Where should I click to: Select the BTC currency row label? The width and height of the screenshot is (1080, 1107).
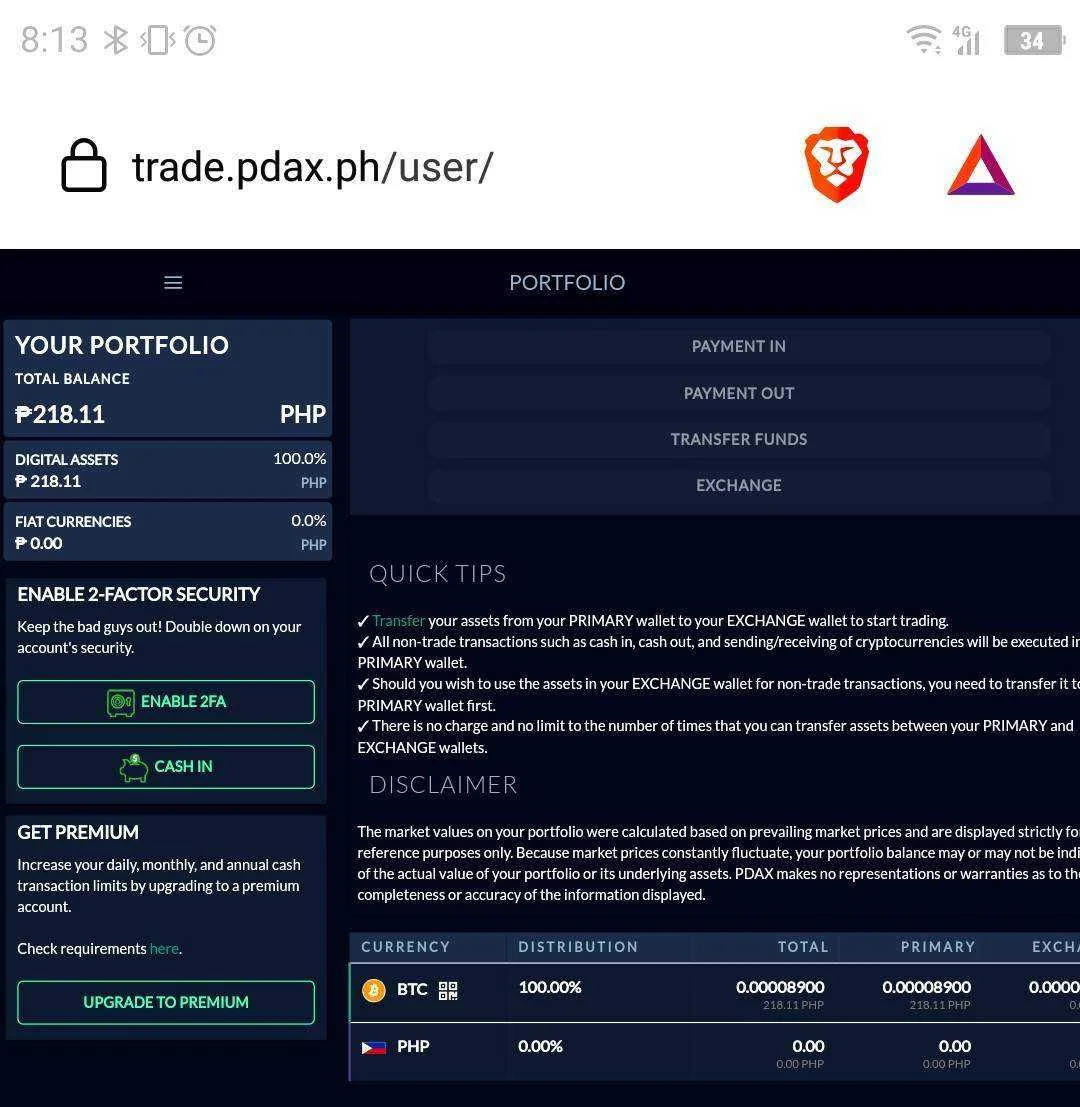click(x=412, y=990)
